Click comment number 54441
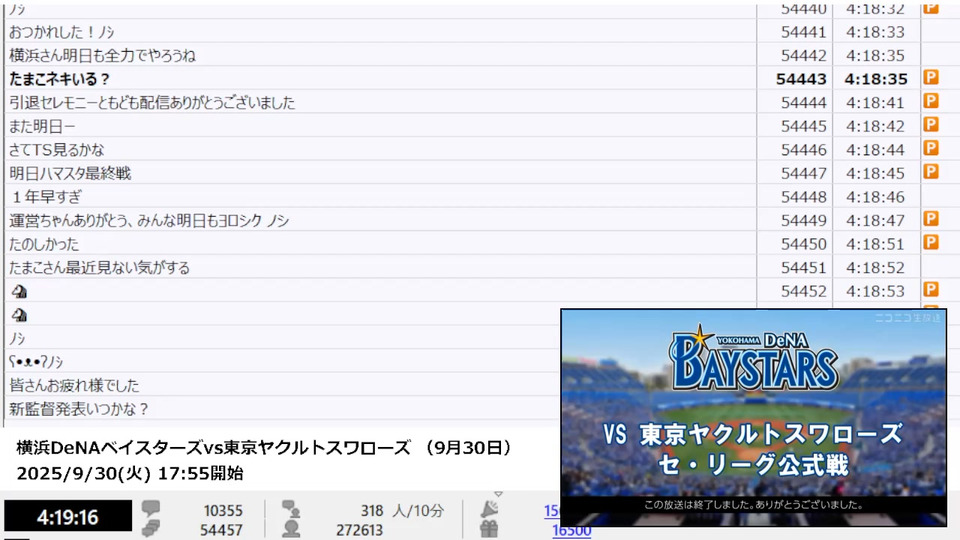This screenshot has width=960, height=540. [x=803, y=32]
